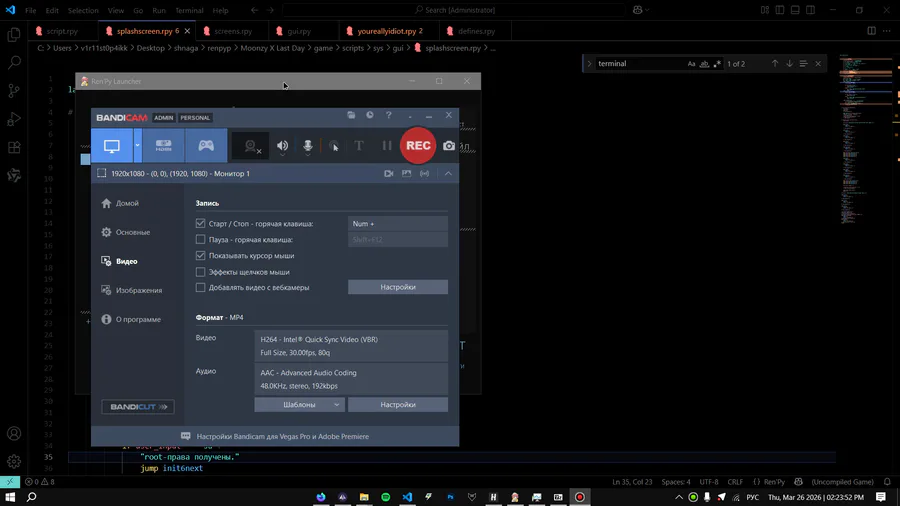The width and height of the screenshot is (900, 506).
Task: Open the CRLF line ending selector in status bar
Action: coord(735,482)
